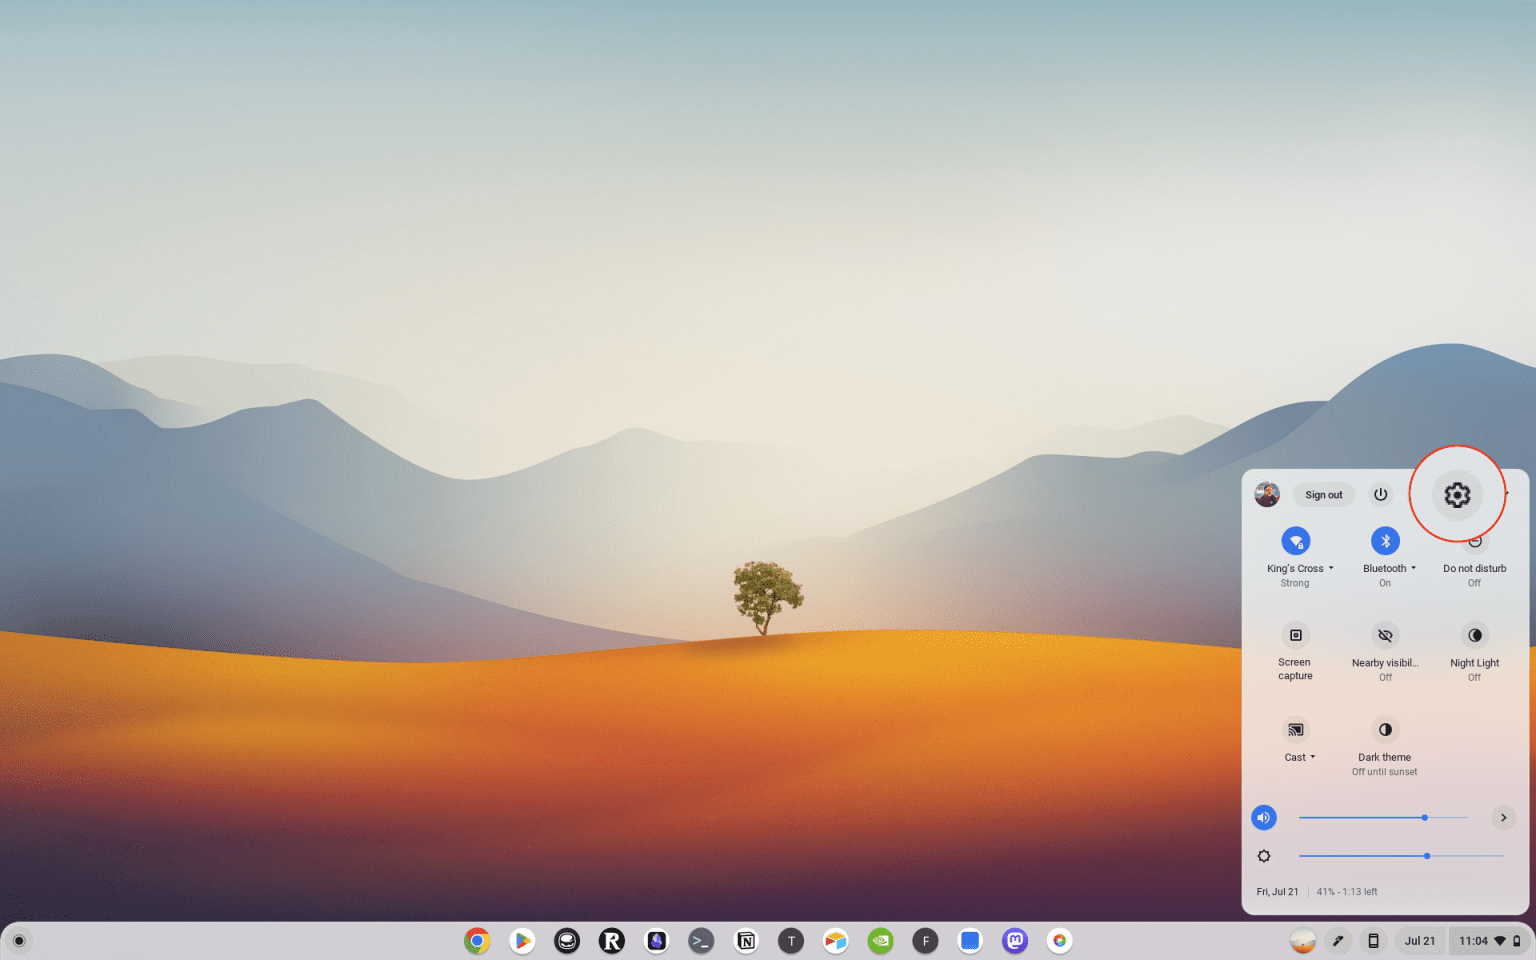
Task: Toggle Nearby visibility on
Action: coord(1384,636)
